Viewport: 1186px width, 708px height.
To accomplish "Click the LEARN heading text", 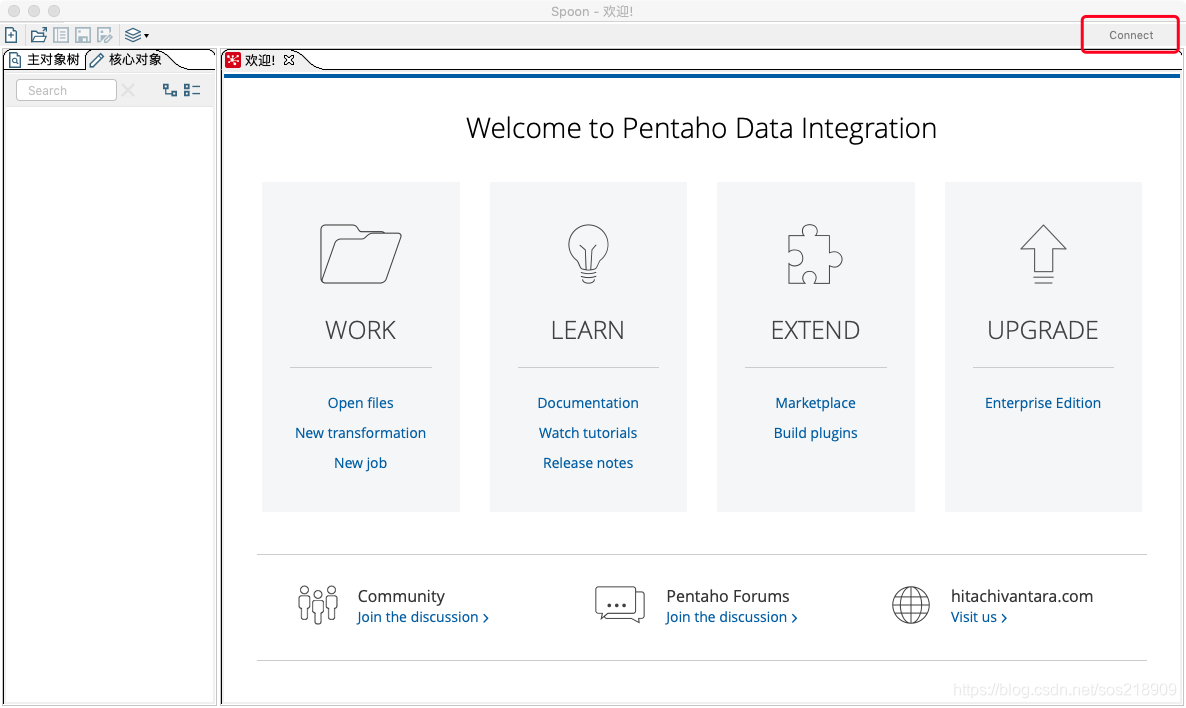I will 588,331.
